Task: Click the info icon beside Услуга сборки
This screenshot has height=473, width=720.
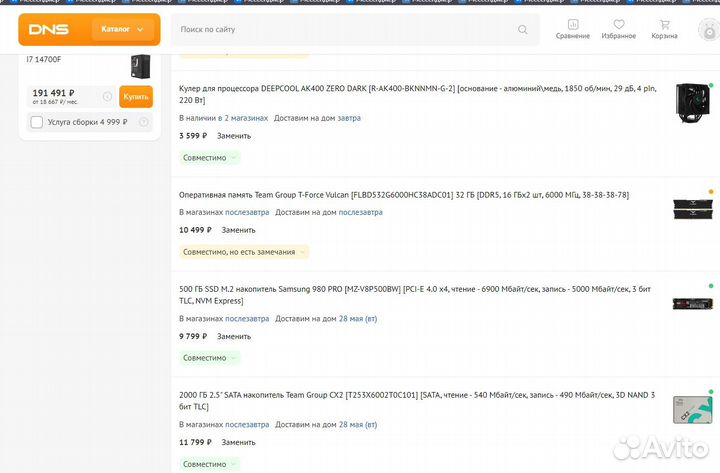Action: pos(143,122)
